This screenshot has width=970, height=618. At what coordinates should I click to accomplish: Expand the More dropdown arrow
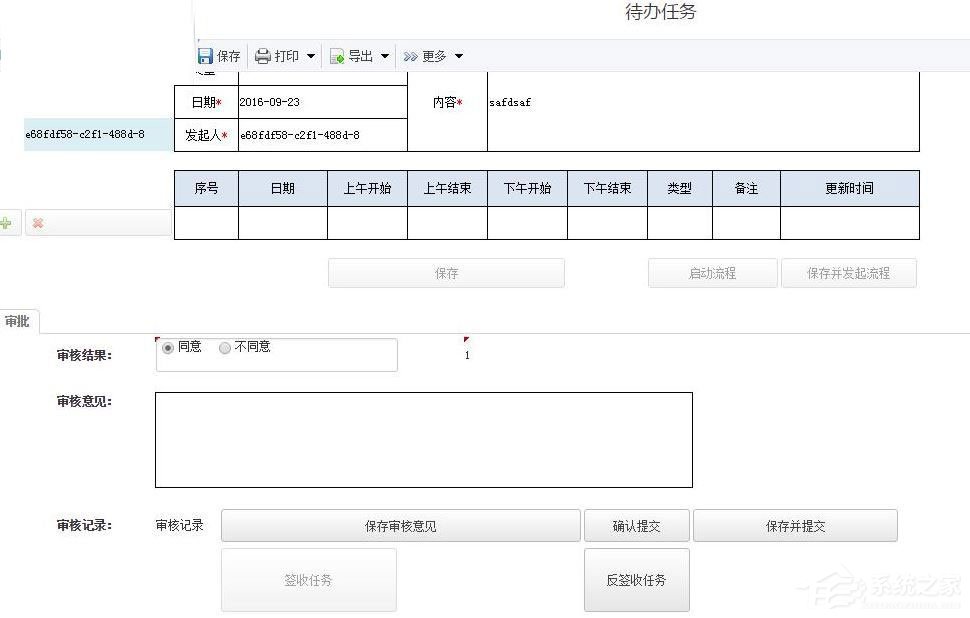459,56
